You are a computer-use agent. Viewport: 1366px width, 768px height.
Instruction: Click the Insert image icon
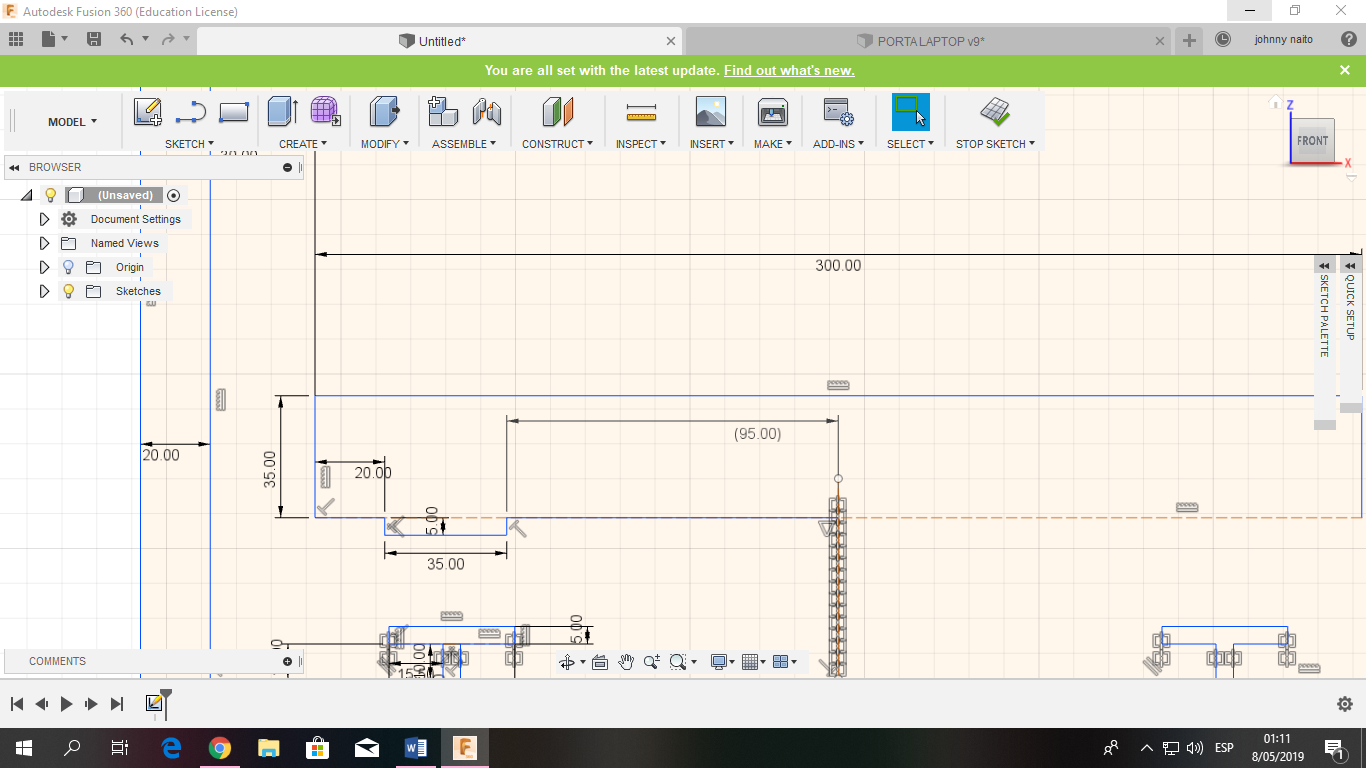[711, 111]
